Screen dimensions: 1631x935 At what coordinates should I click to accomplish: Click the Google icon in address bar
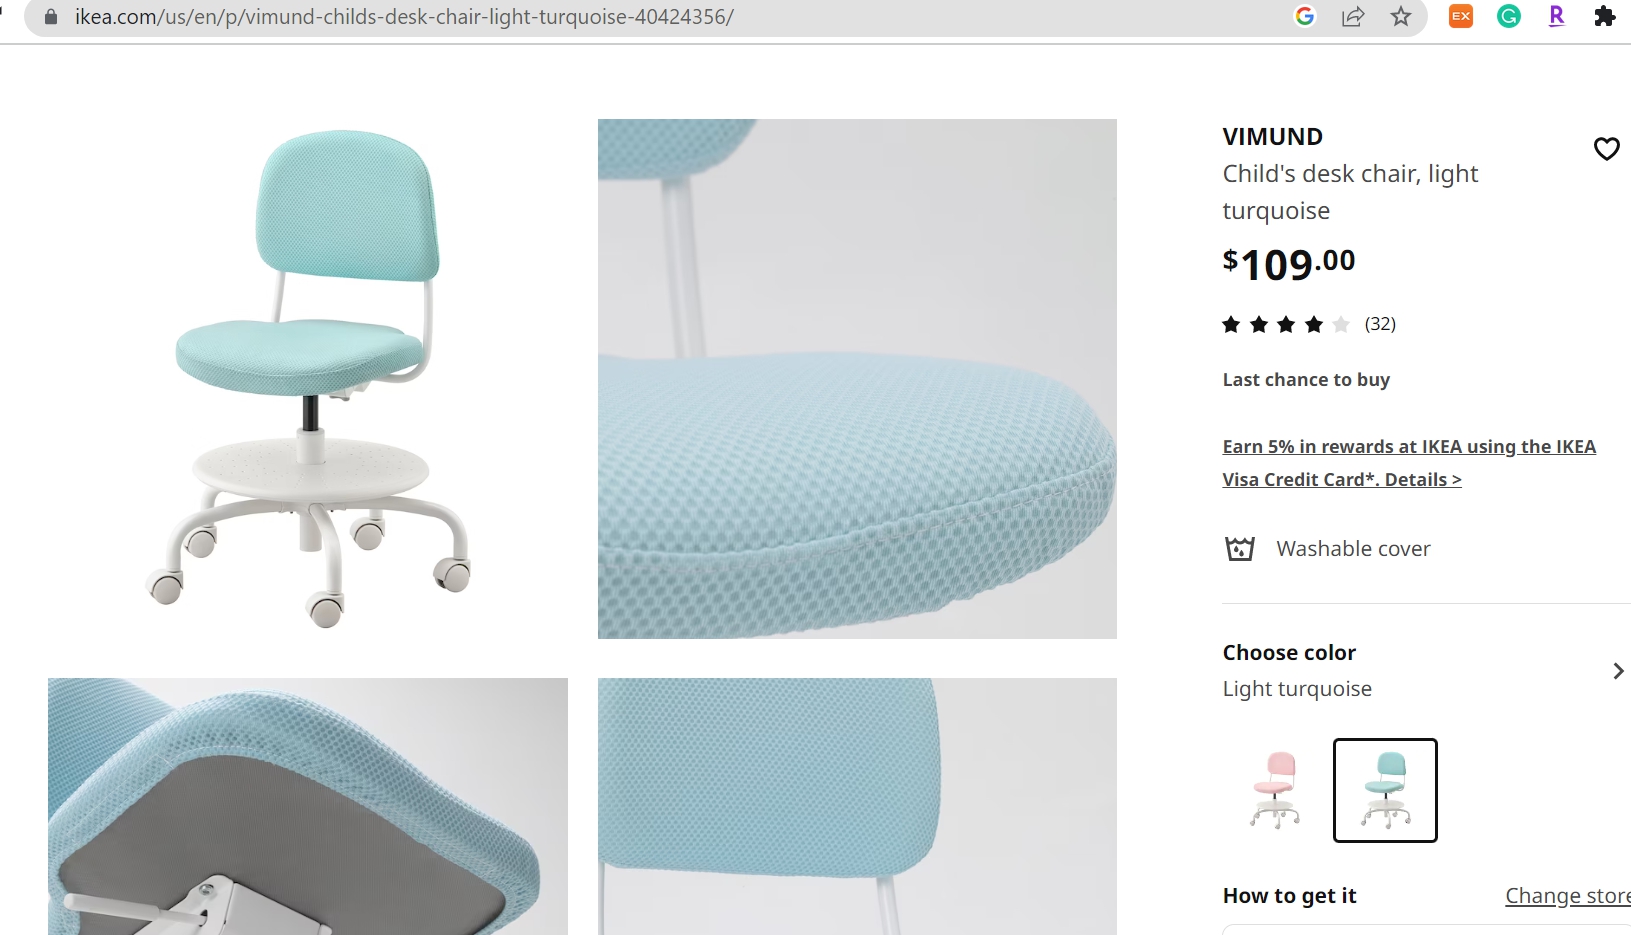(x=1304, y=16)
